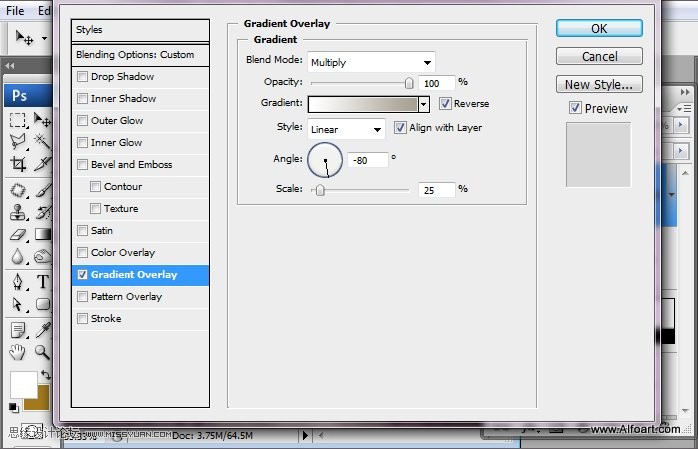Open the File menu

(15, 10)
